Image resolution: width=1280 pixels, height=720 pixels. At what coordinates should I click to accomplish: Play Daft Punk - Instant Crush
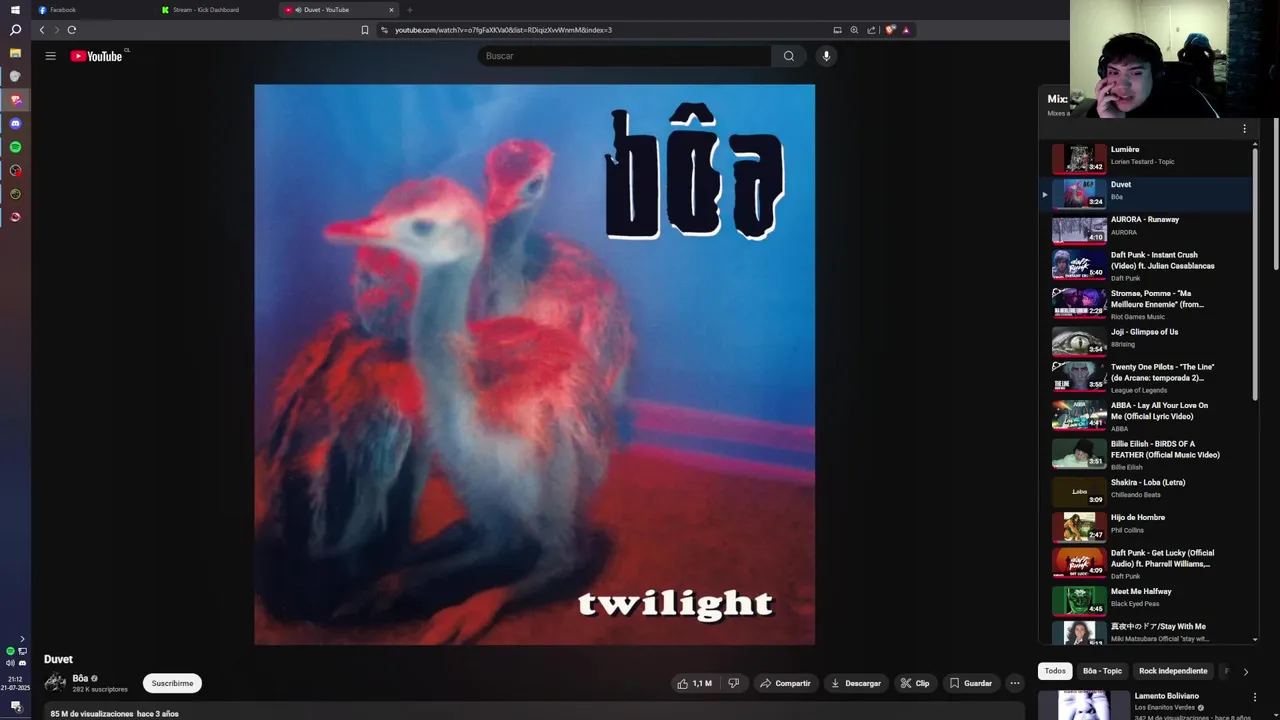[1150, 265]
